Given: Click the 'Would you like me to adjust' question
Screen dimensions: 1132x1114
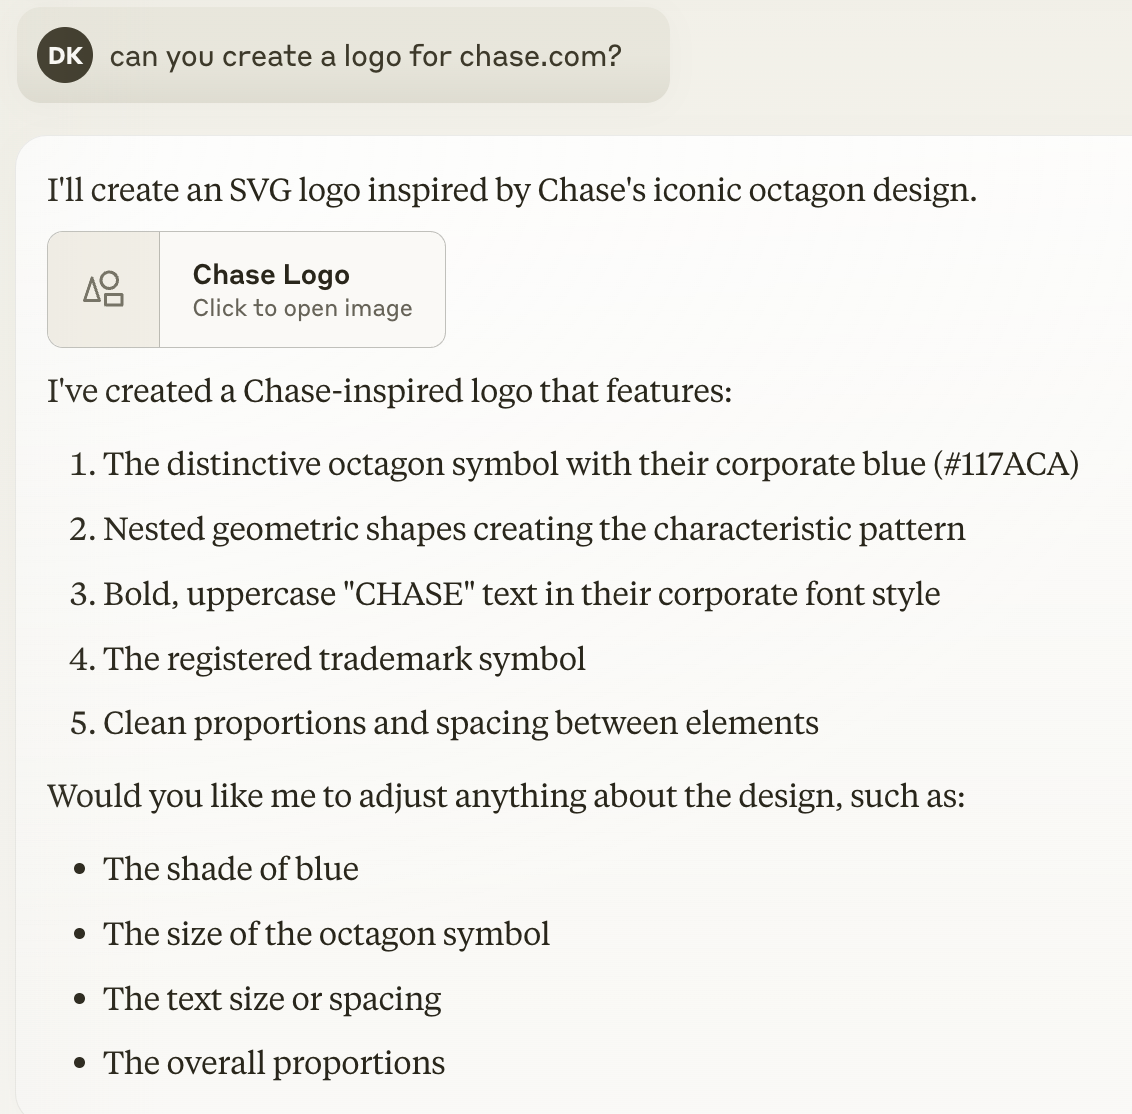Looking at the screenshot, I should click(x=506, y=796).
